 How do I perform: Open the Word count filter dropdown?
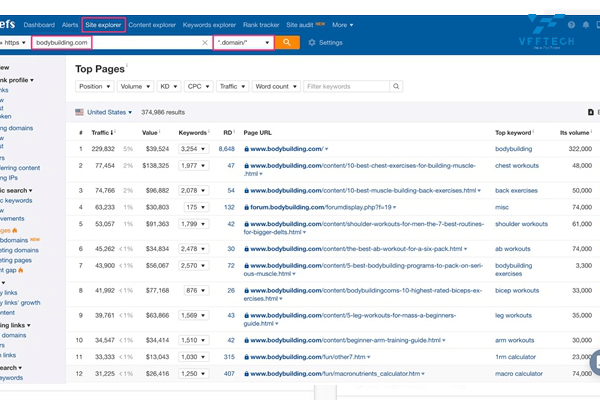(x=276, y=87)
